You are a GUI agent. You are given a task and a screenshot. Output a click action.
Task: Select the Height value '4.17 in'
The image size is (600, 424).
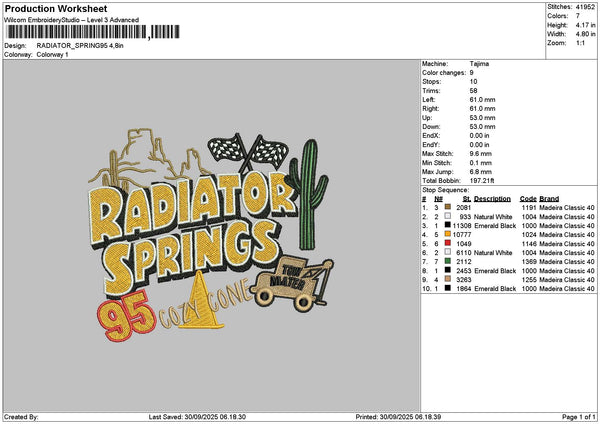point(585,25)
